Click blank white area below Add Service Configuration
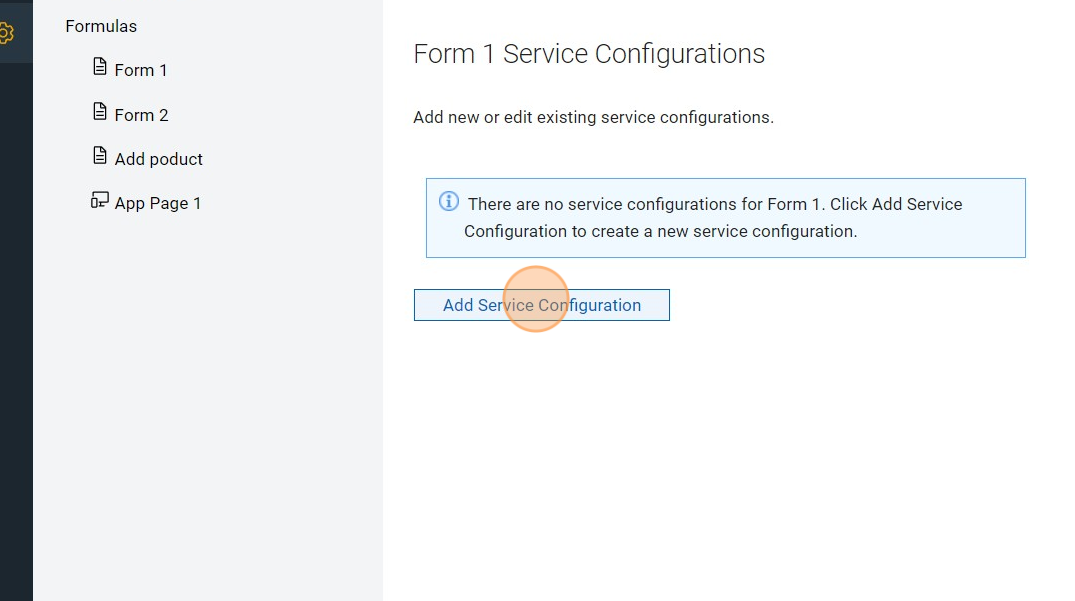Image resolution: width=1075 pixels, height=601 pixels. (700, 450)
